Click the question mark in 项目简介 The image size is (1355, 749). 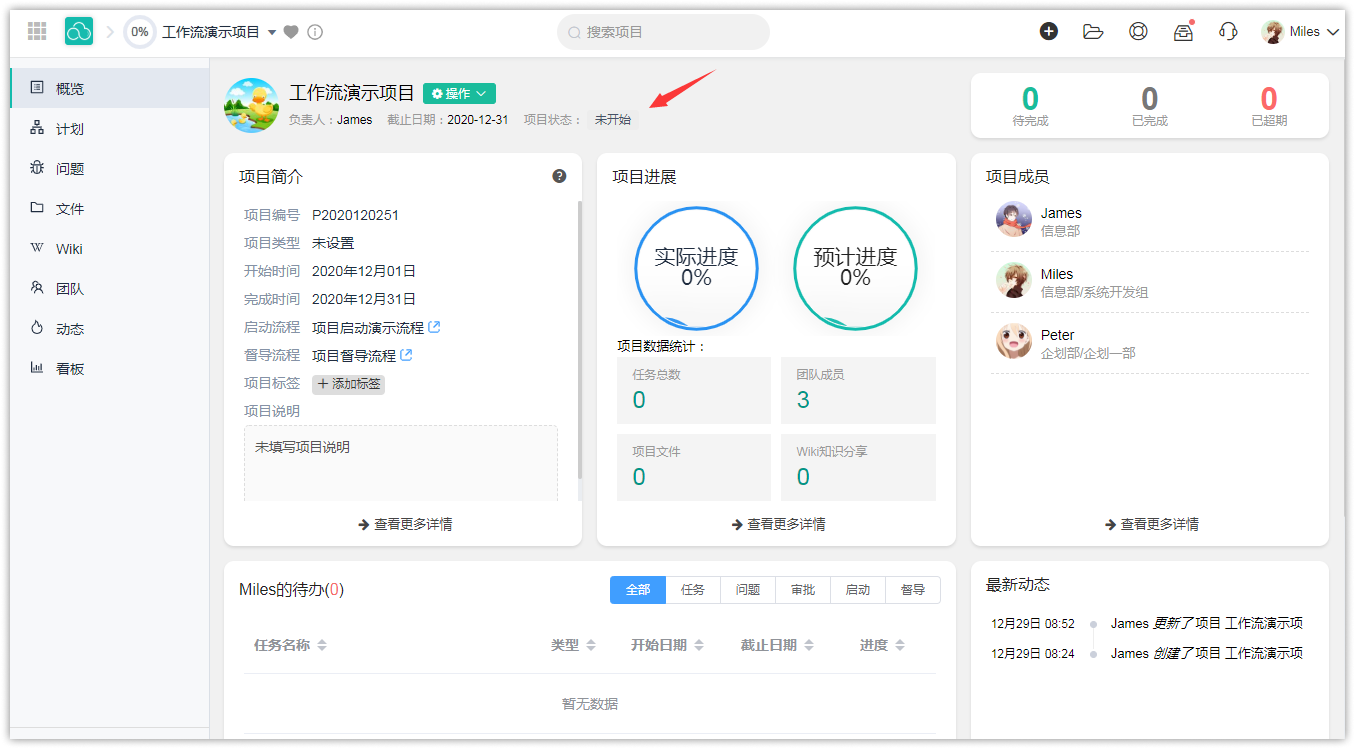coord(559,176)
